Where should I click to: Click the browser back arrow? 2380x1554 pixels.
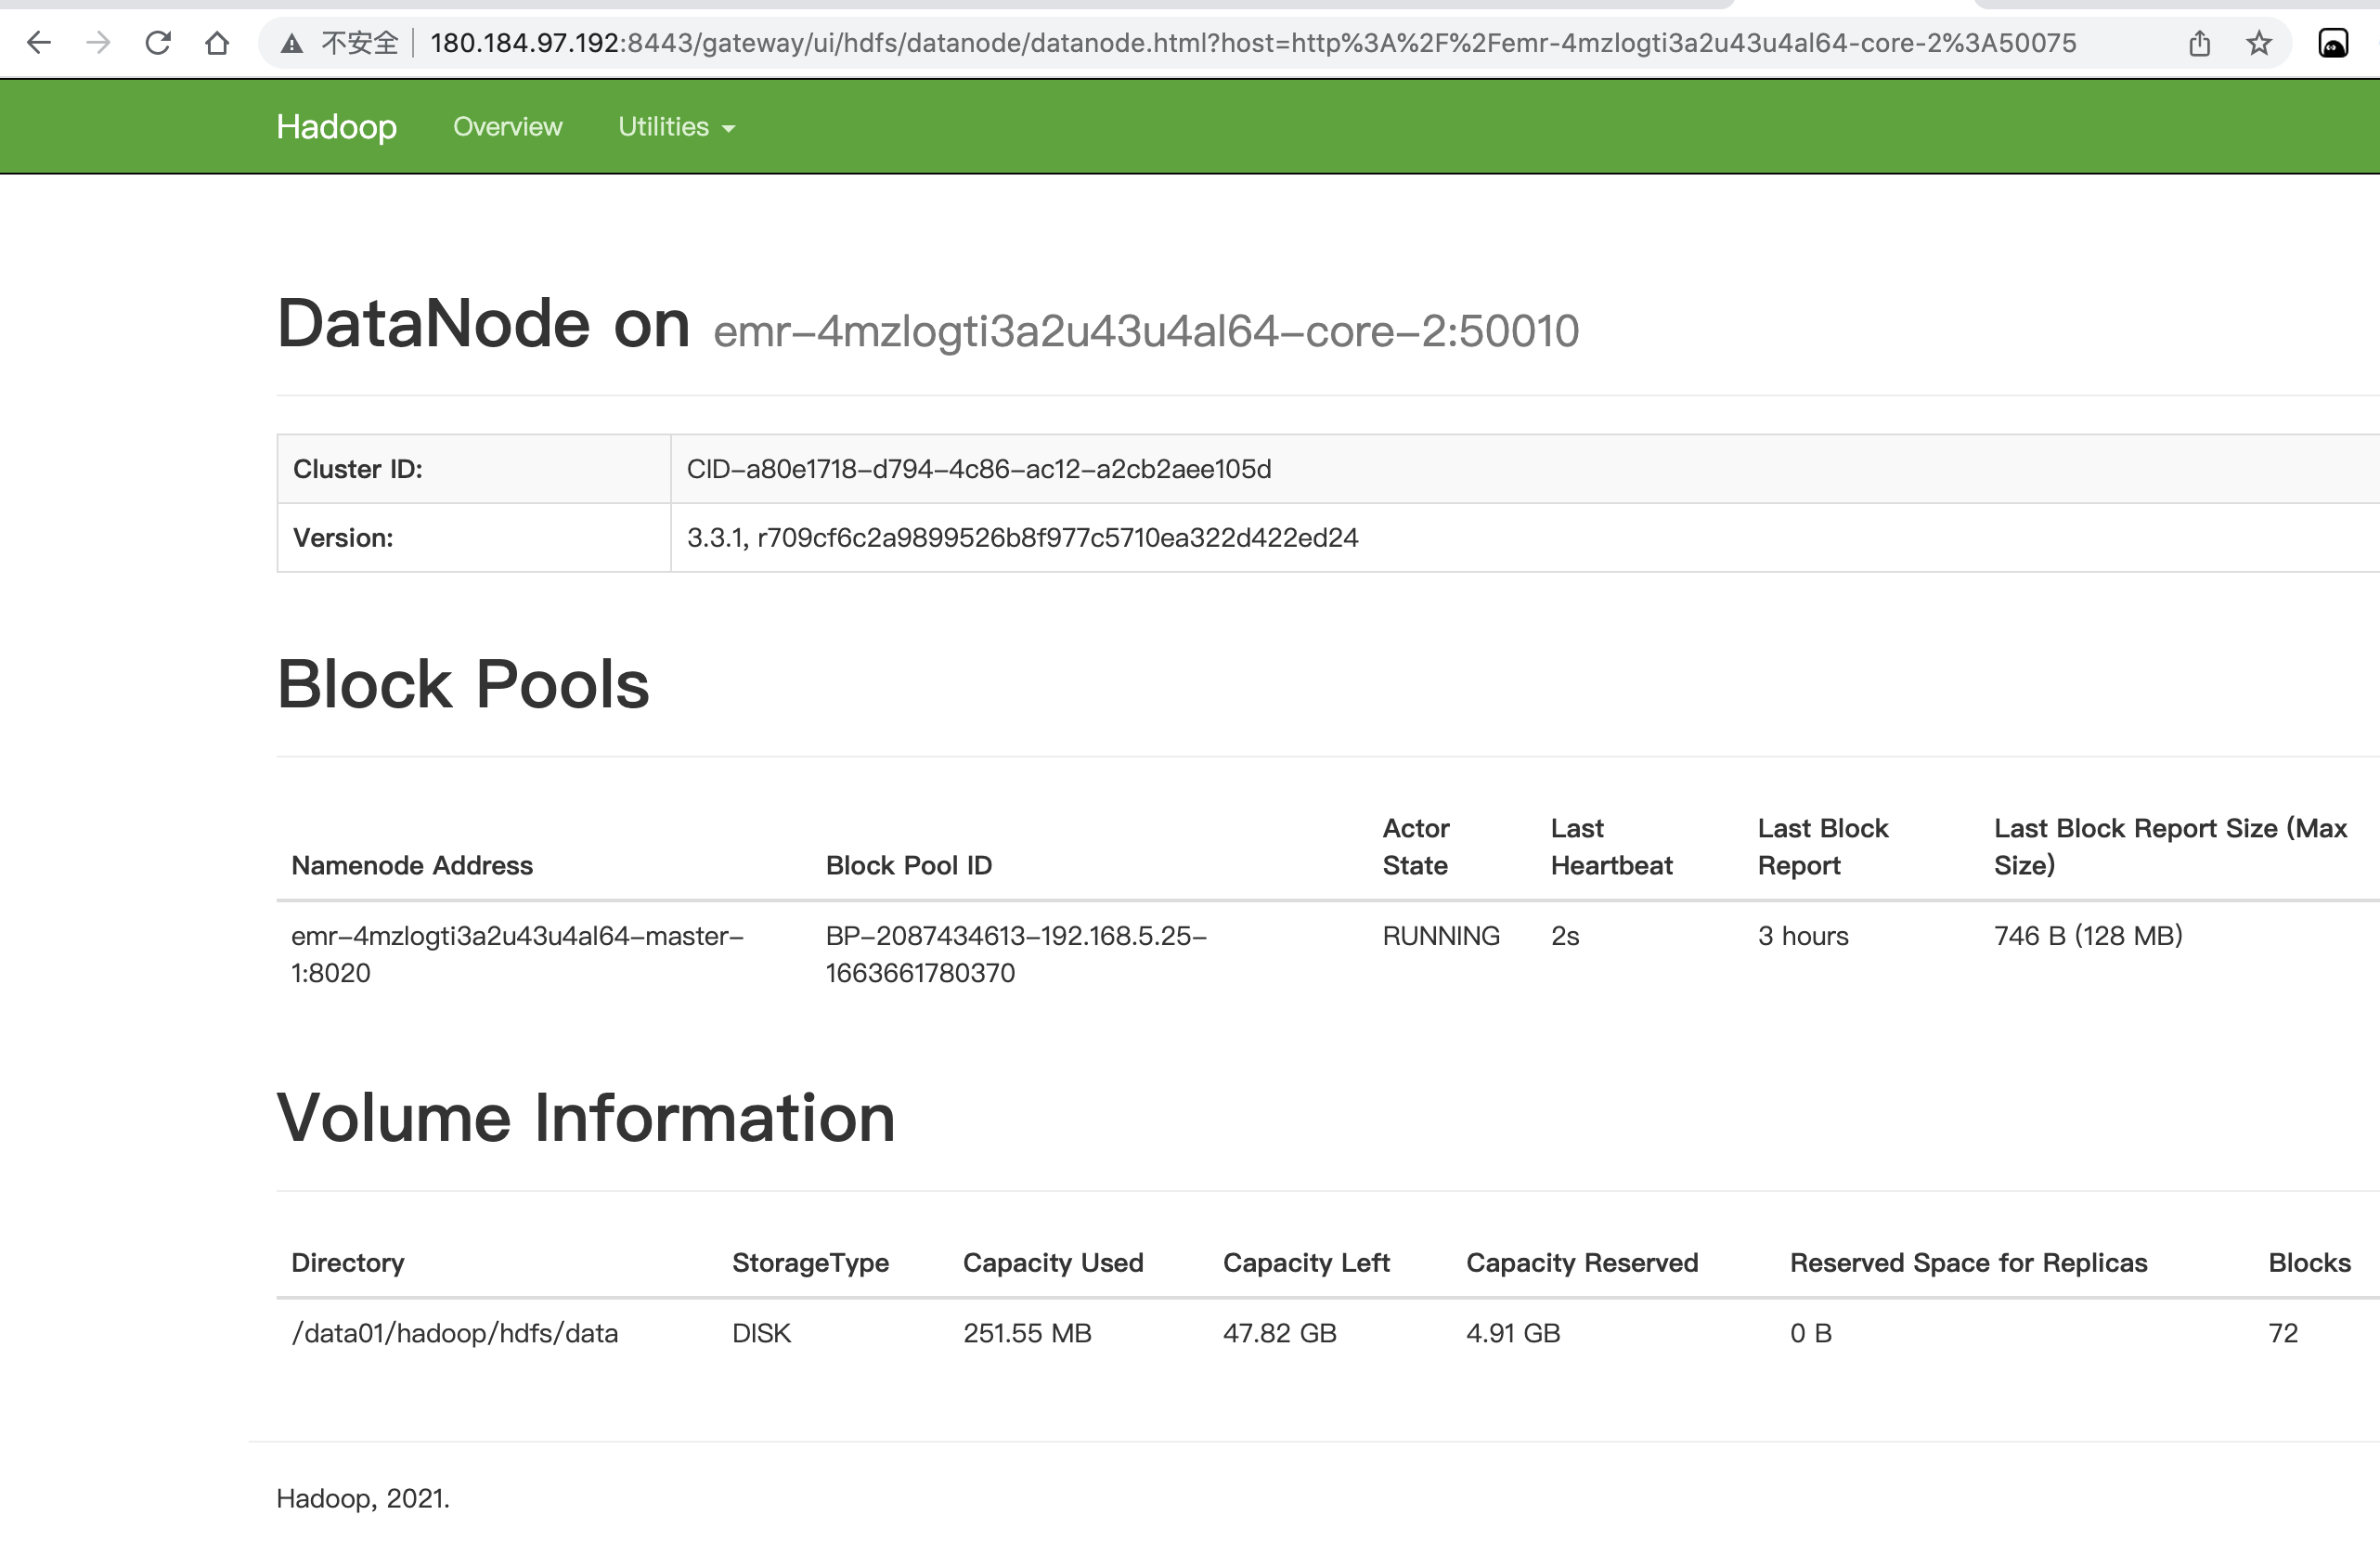[38, 43]
